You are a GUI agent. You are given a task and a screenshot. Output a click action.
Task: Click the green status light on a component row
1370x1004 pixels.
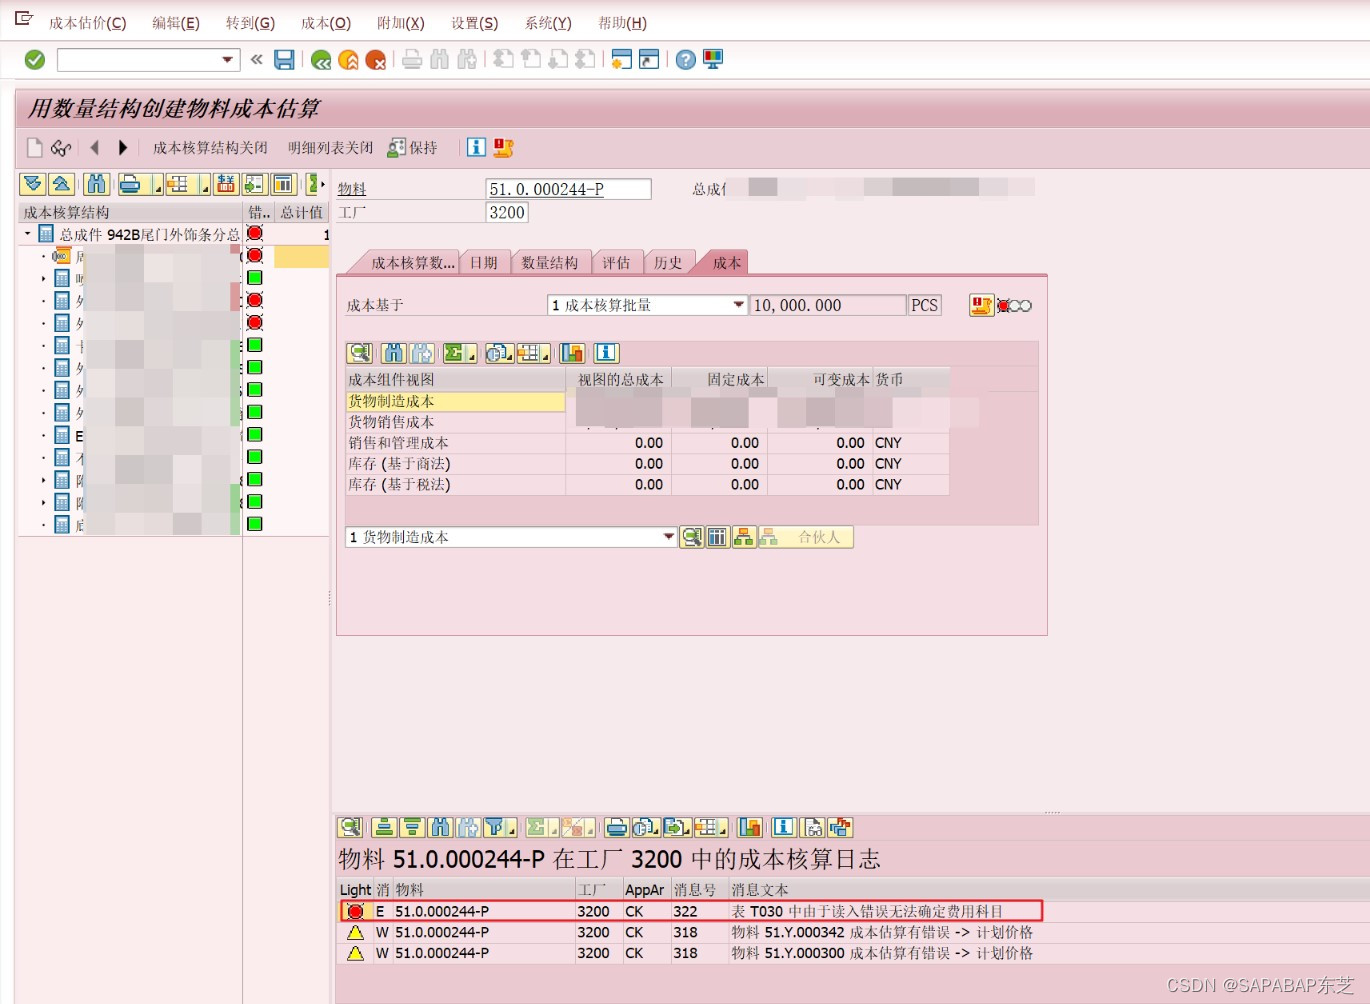pyautogui.click(x=255, y=277)
